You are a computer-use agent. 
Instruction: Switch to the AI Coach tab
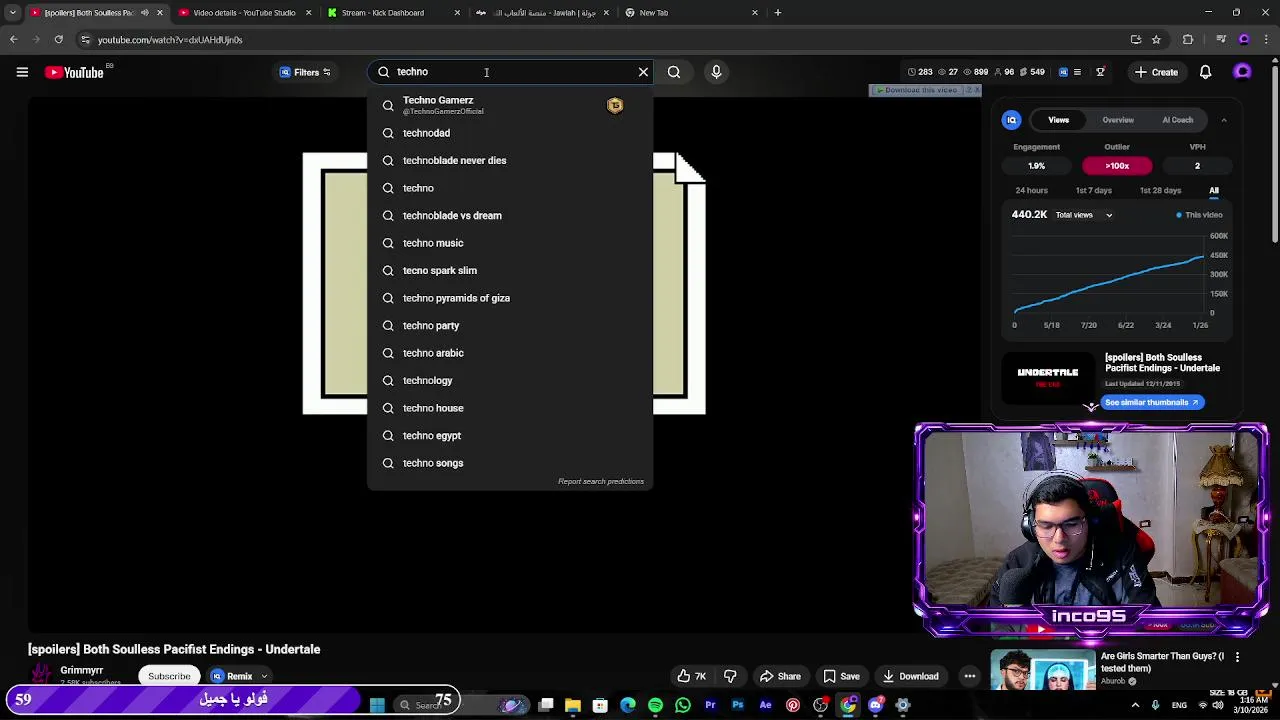[x=1177, y=120]
